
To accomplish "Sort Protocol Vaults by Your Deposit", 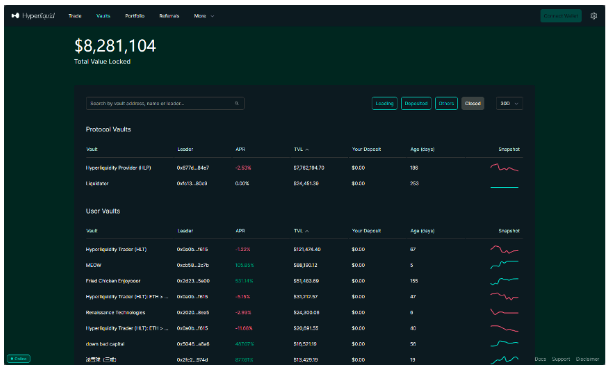I will [x=366, y=149].
